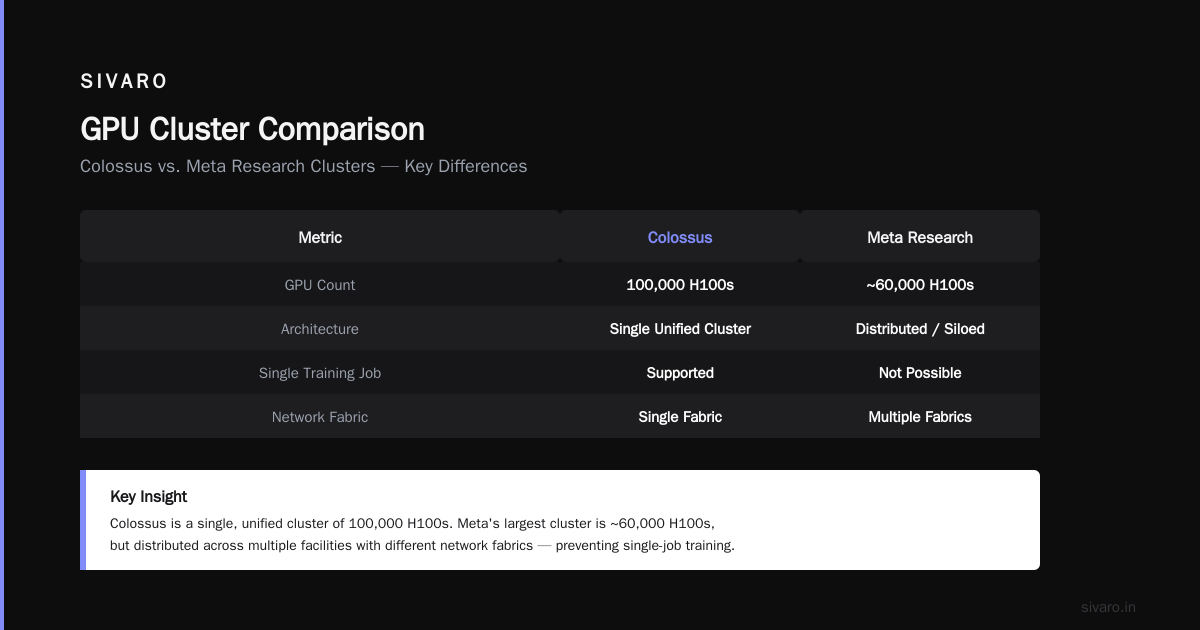Screen dimensions: 1200x630
Task: Click the Multiple Fabrics cell
Action: [920, 417]
